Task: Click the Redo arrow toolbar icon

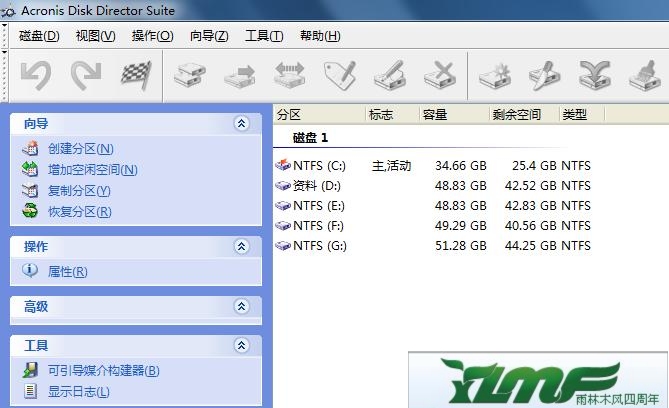Action: [86, 76]
